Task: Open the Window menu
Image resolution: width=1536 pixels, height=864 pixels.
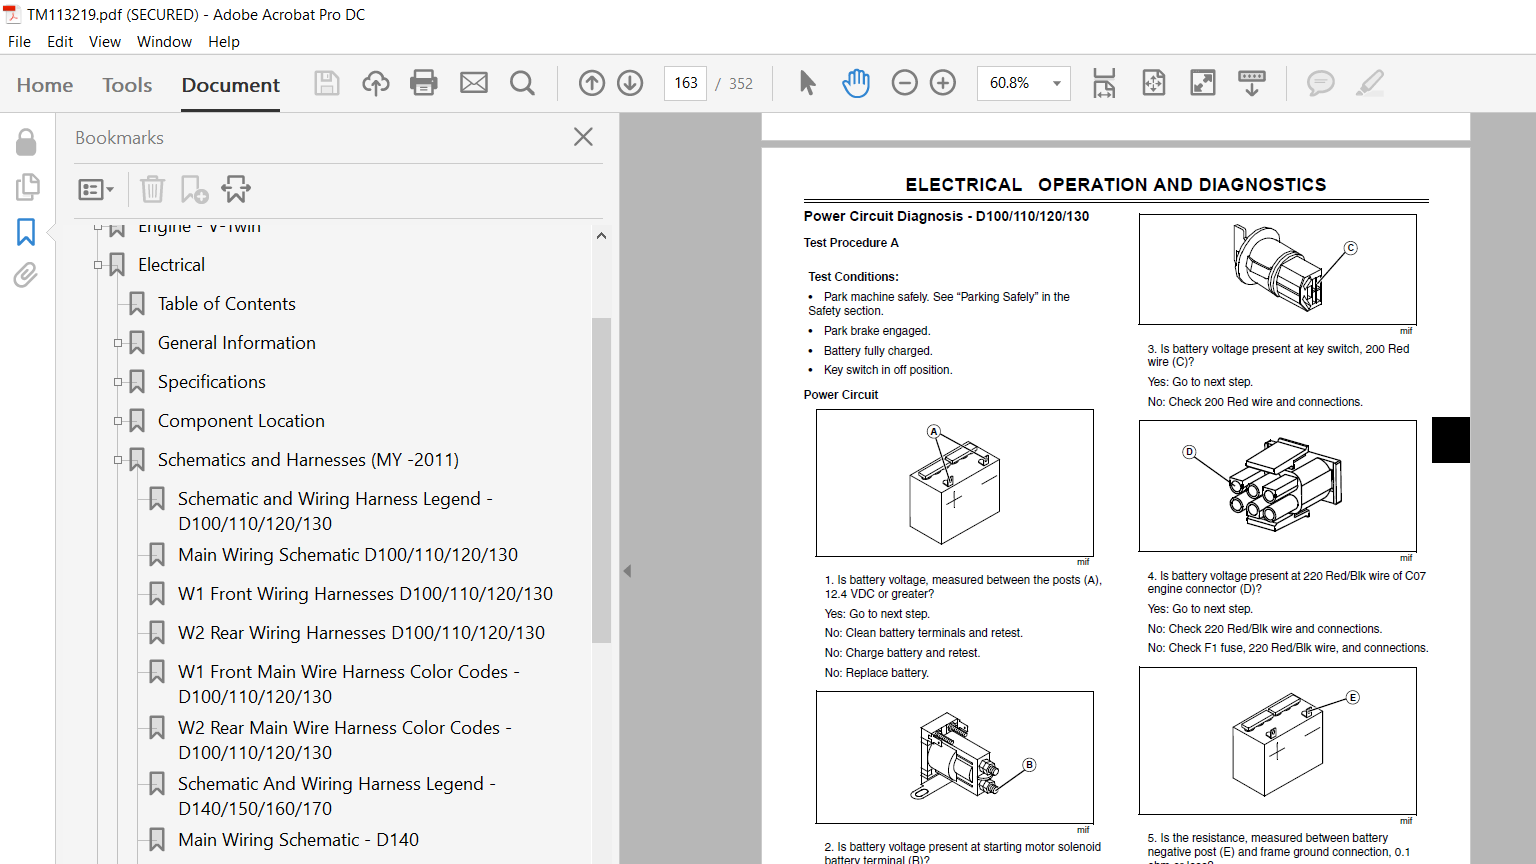Action: [x=164, y=42]
